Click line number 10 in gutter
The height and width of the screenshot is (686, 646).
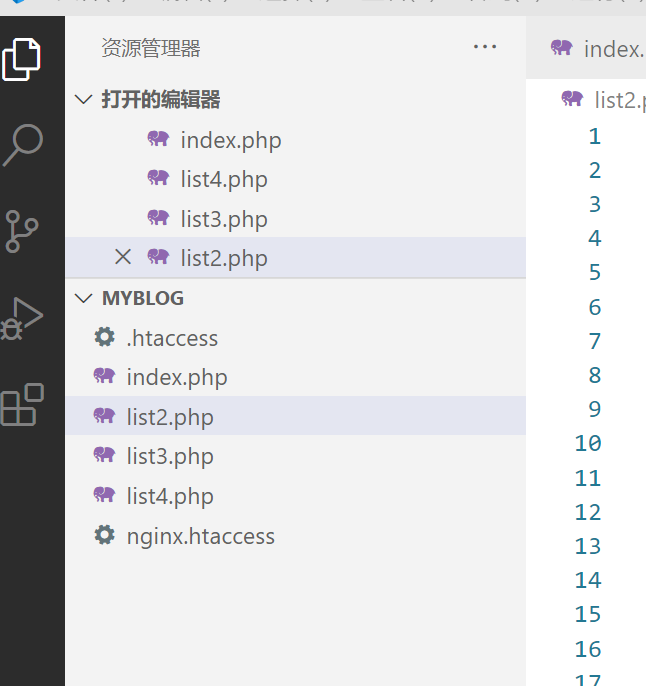click(x=588, y=444)
